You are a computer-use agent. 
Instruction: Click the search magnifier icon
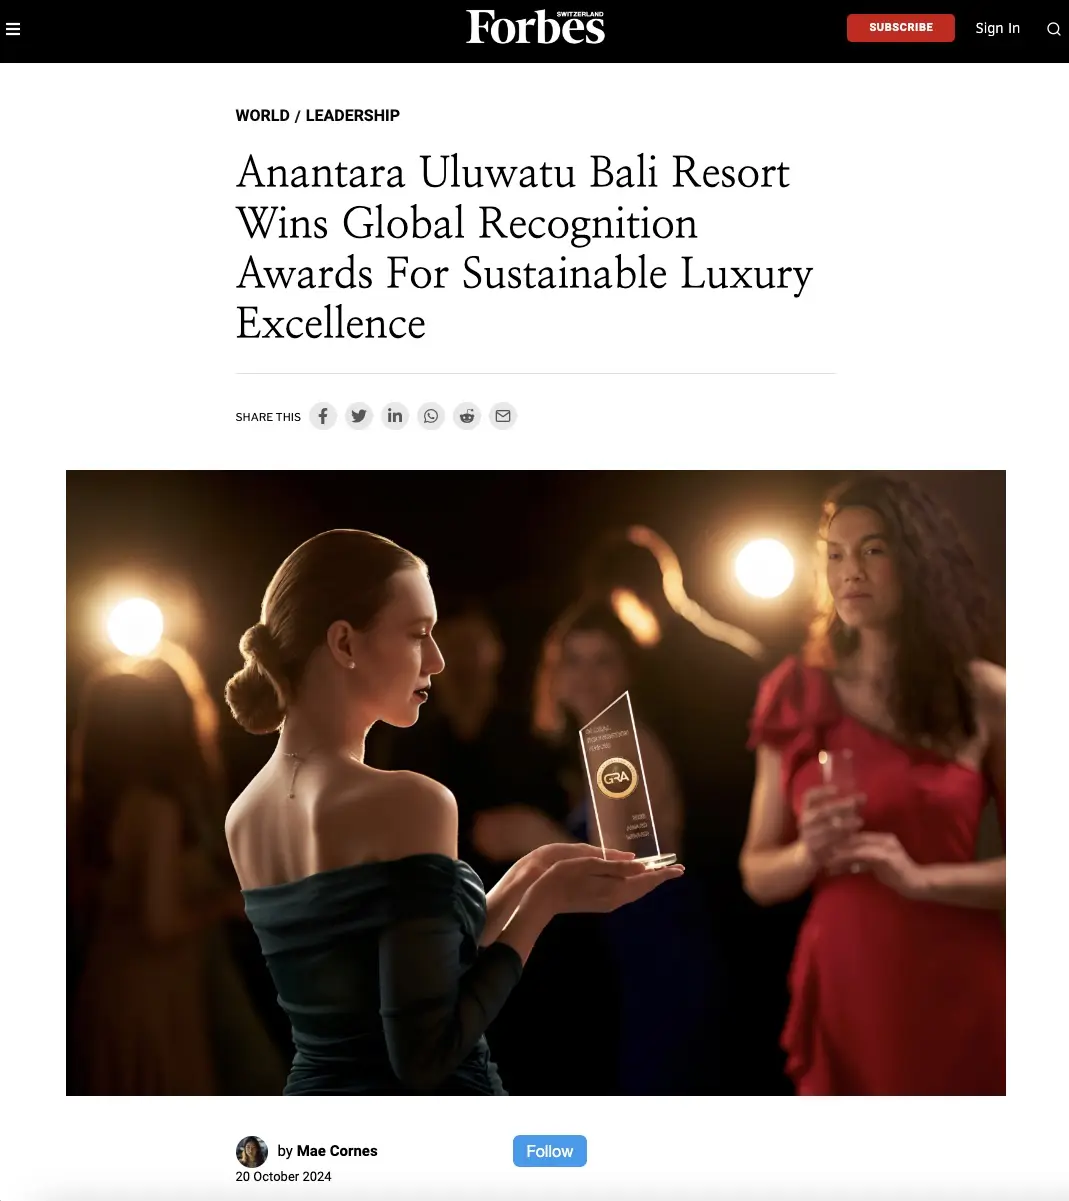coord(1053,29)
